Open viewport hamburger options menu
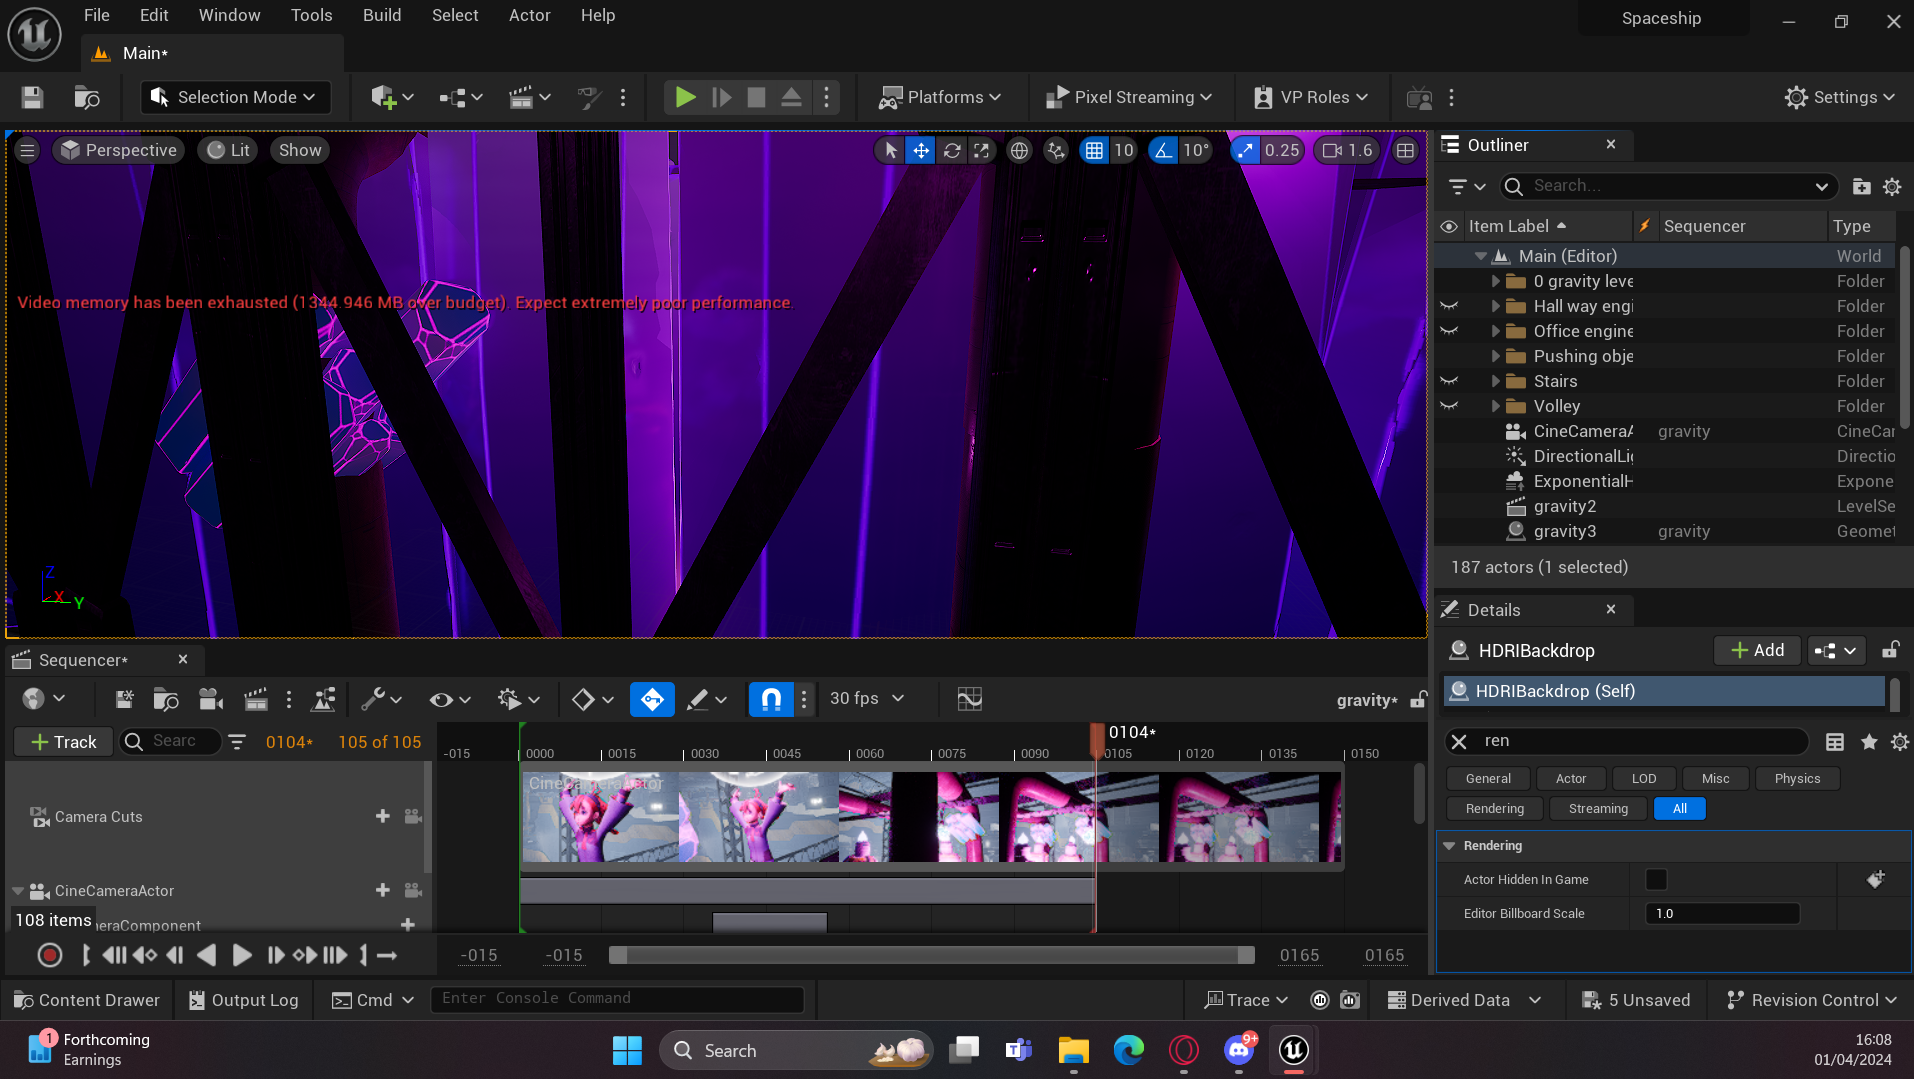Image resolution: width=1914 pixels, height=1079 pixels. [27, 150]
